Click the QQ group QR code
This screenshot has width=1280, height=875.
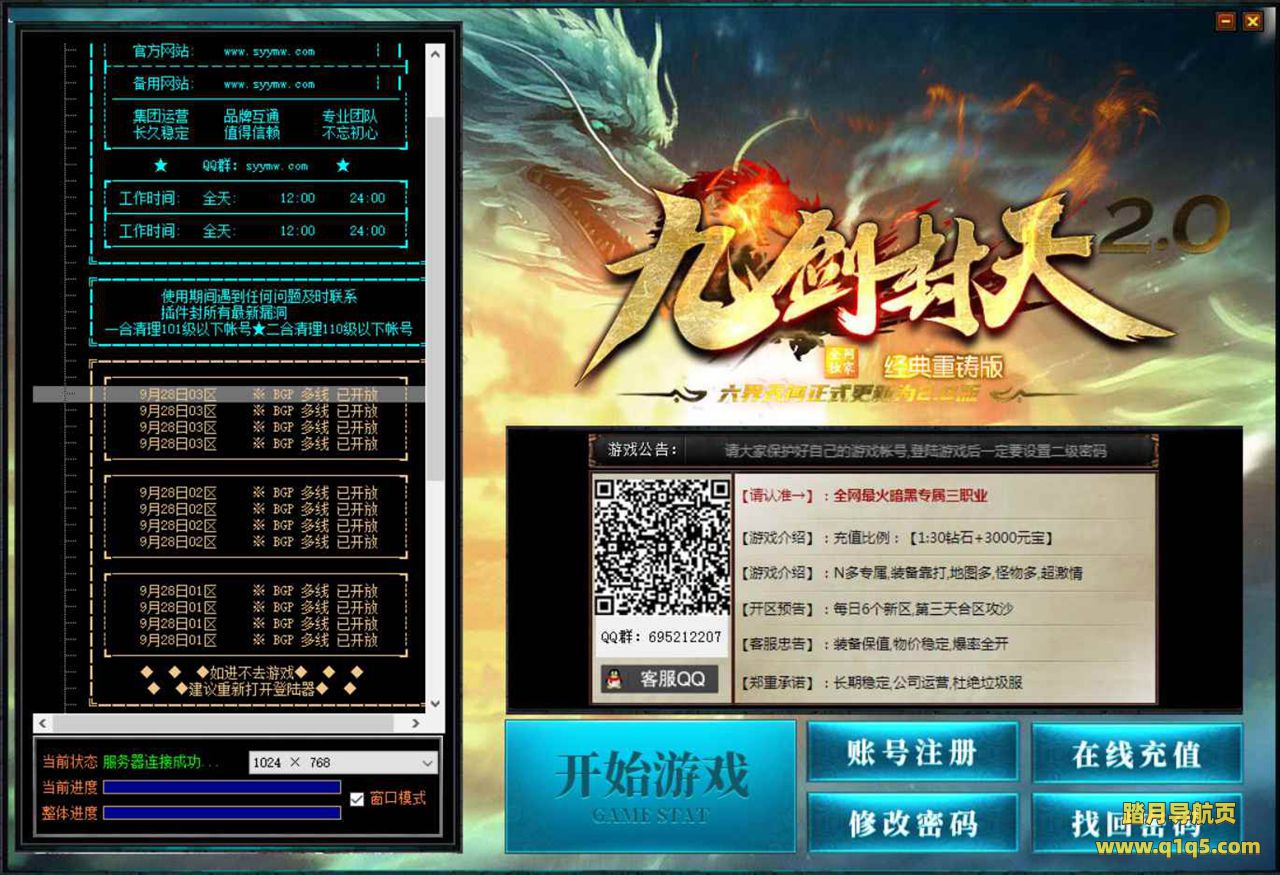coord(660,546)
